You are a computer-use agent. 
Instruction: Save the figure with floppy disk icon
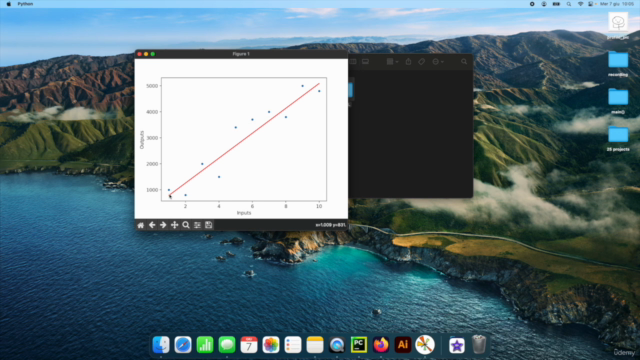[x=209, y=225]
